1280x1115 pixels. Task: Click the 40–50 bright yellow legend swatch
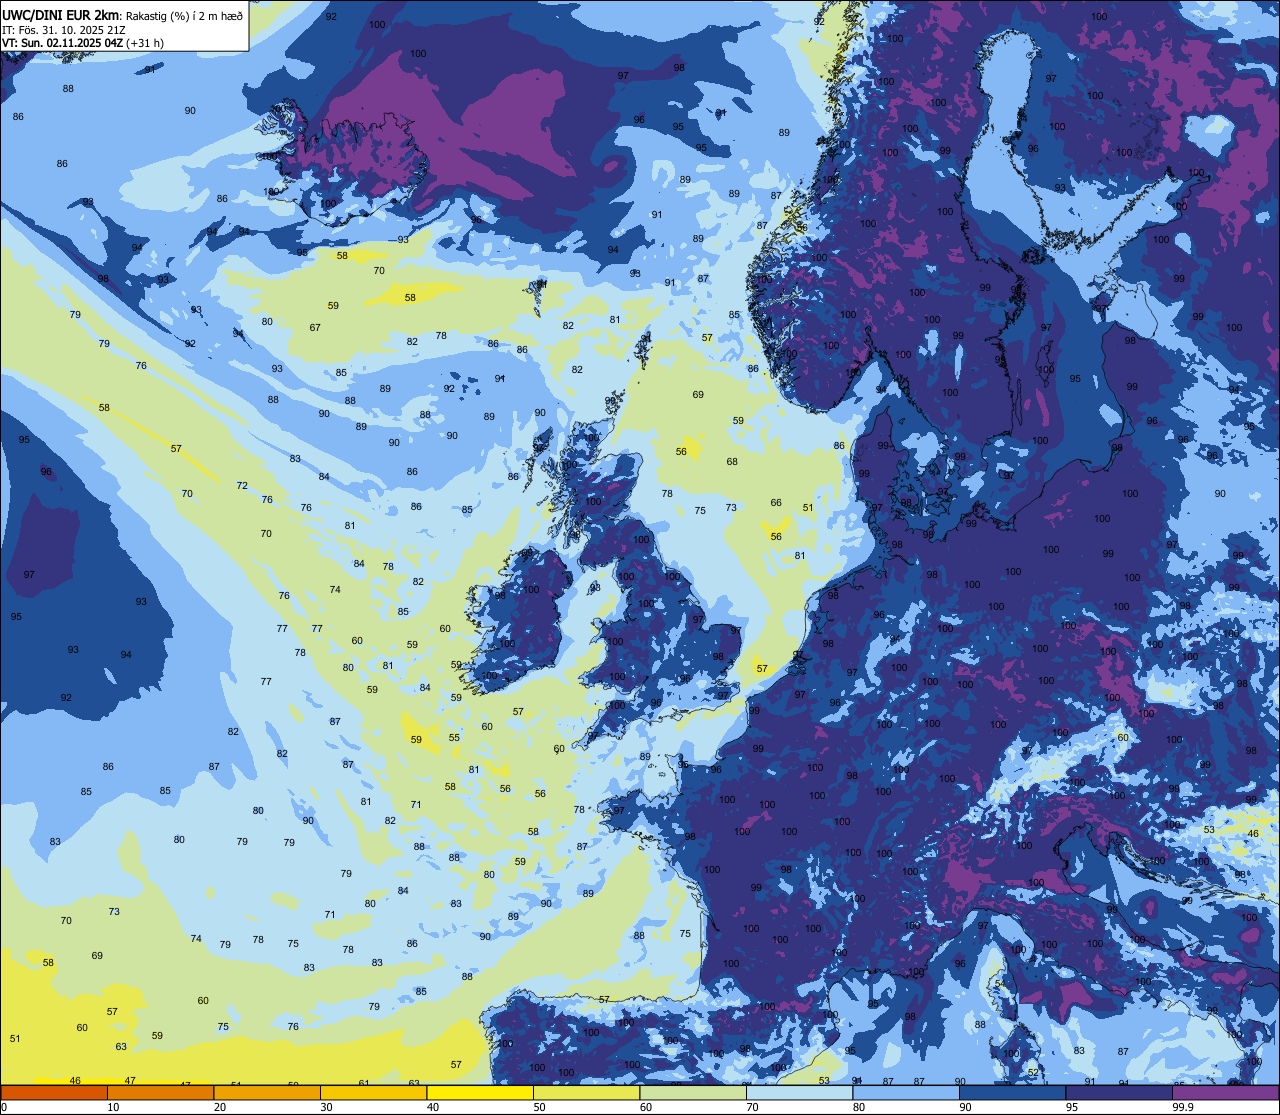[x=480, y=1092]
